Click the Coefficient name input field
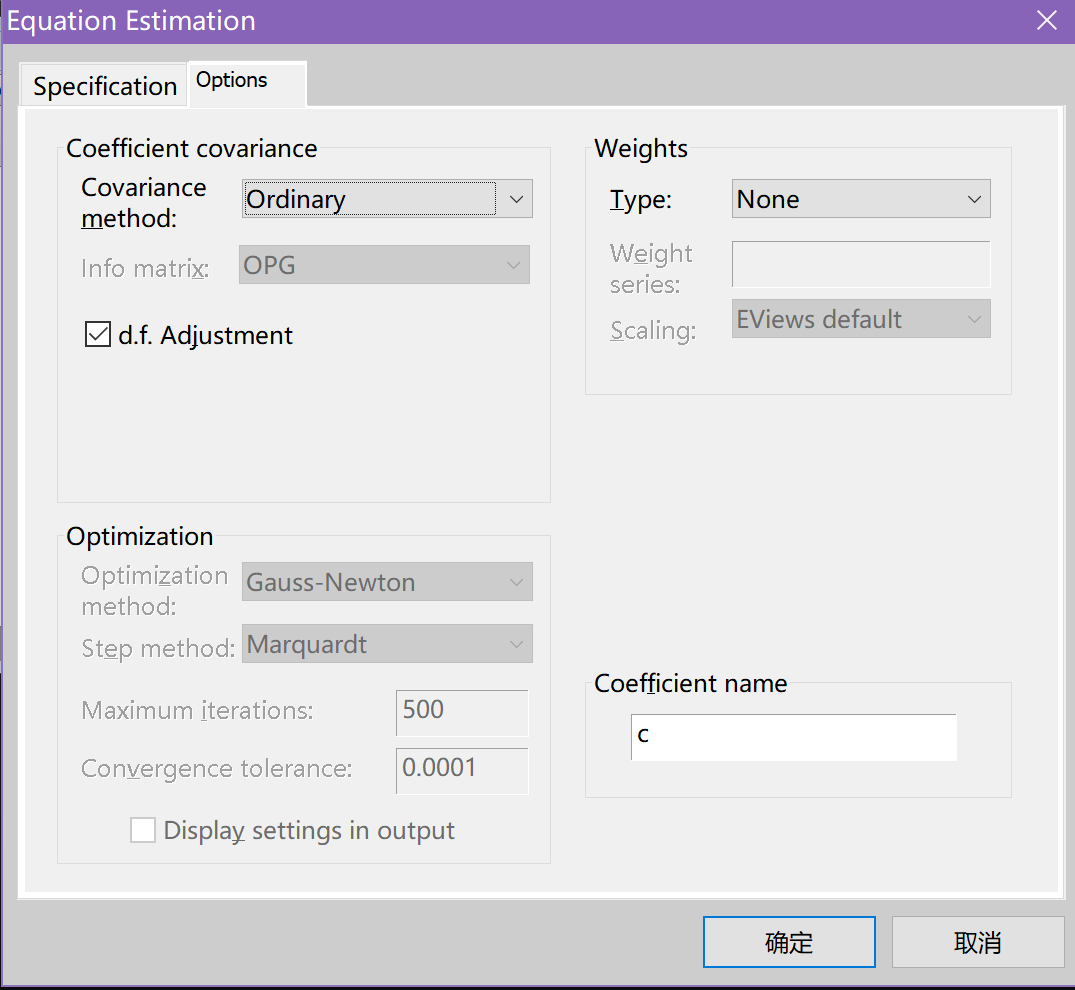 (793, 737)
